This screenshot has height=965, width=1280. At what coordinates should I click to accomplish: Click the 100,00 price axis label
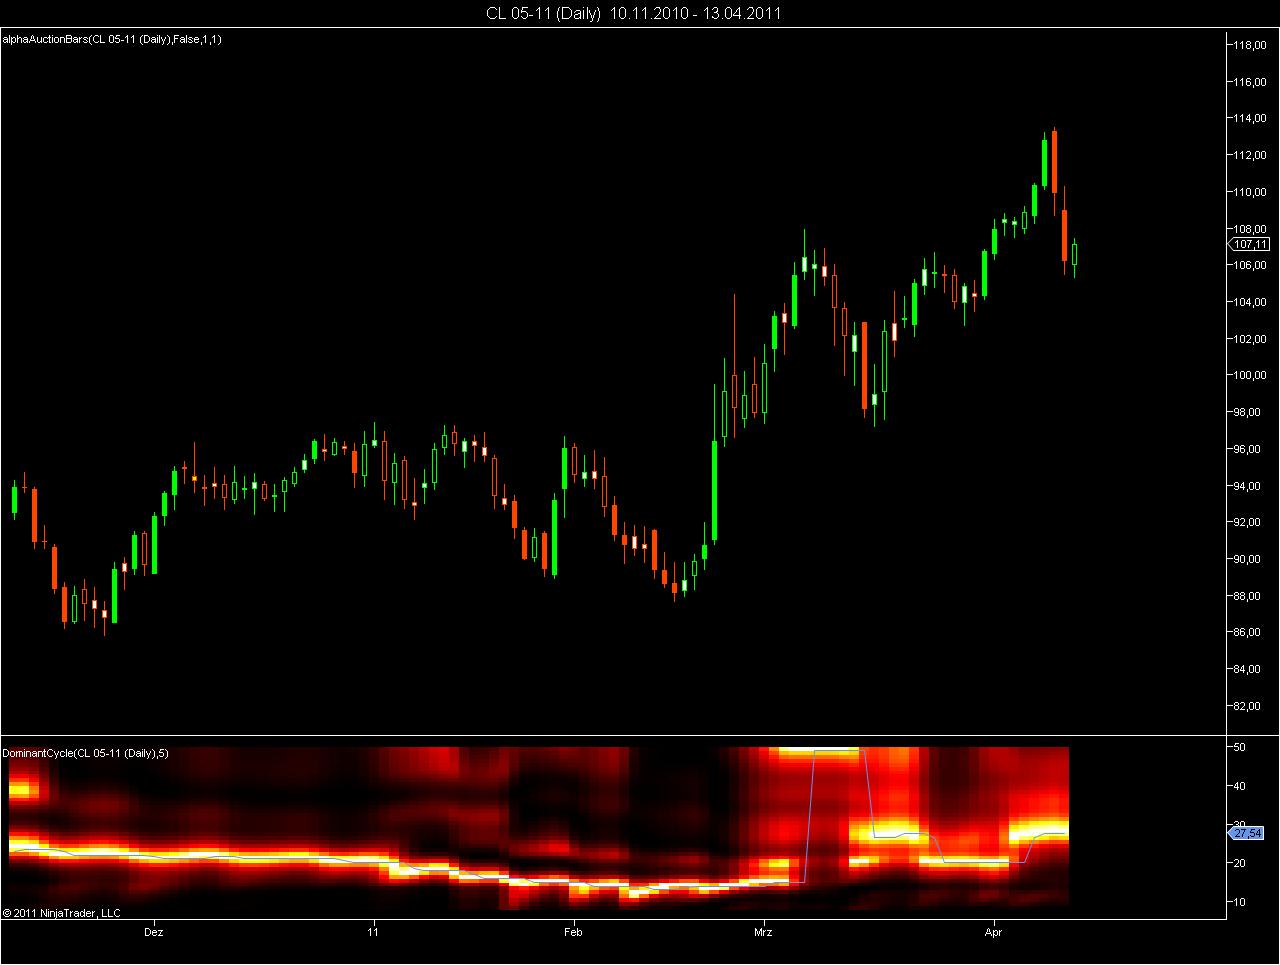(1251, 375)
